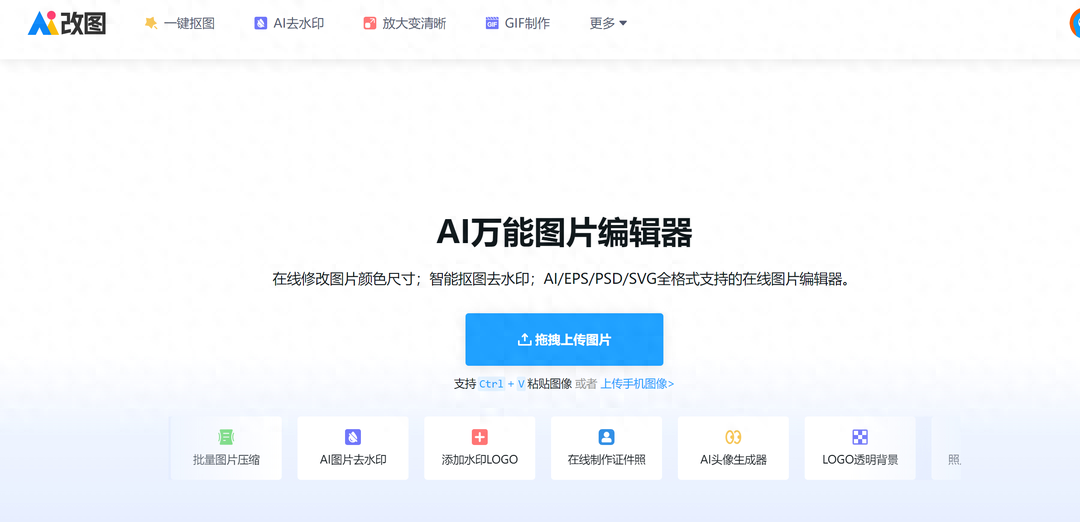Select the 批量图片压缩 card label

click(x=226, y=461)
